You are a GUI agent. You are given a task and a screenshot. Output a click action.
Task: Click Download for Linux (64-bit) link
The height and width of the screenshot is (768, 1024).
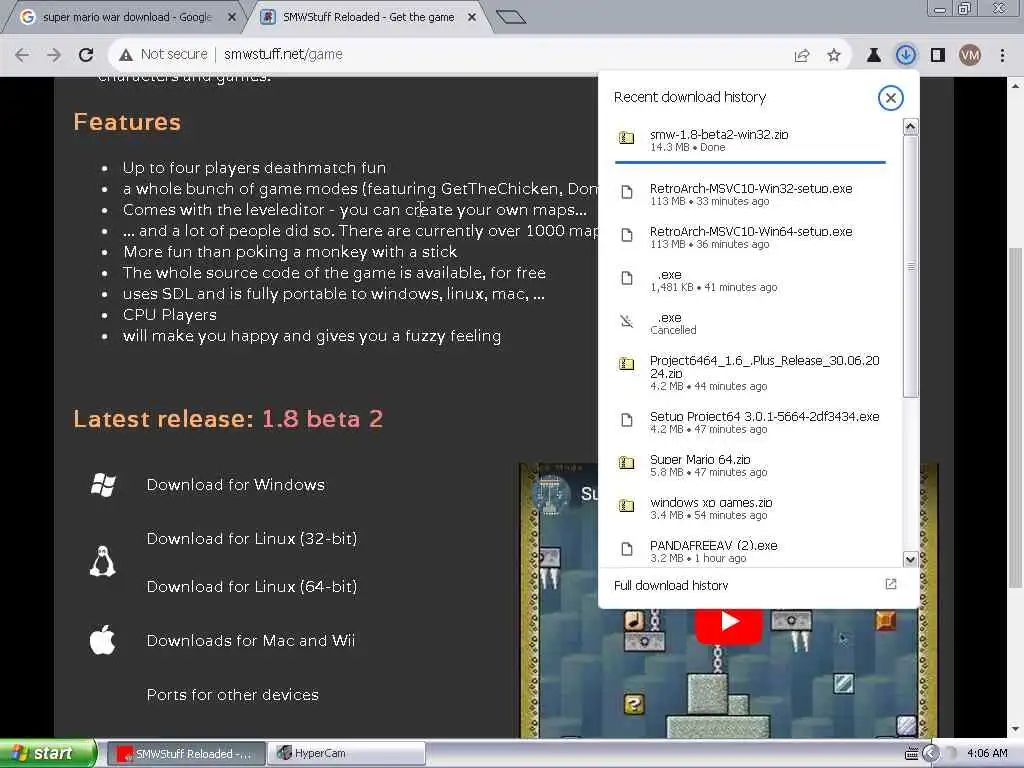pos(252,586)
